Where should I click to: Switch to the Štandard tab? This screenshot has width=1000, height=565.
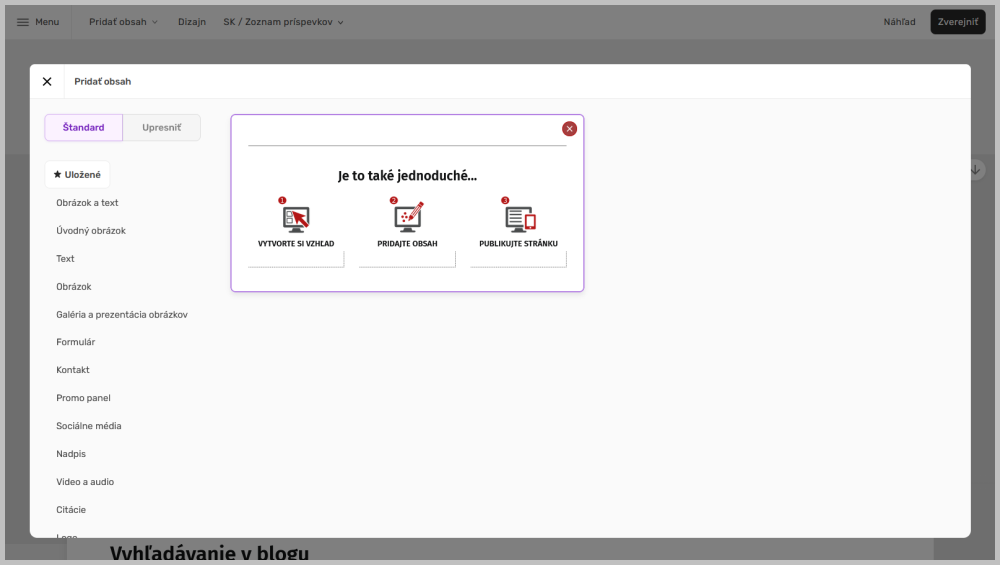point(84,128)
